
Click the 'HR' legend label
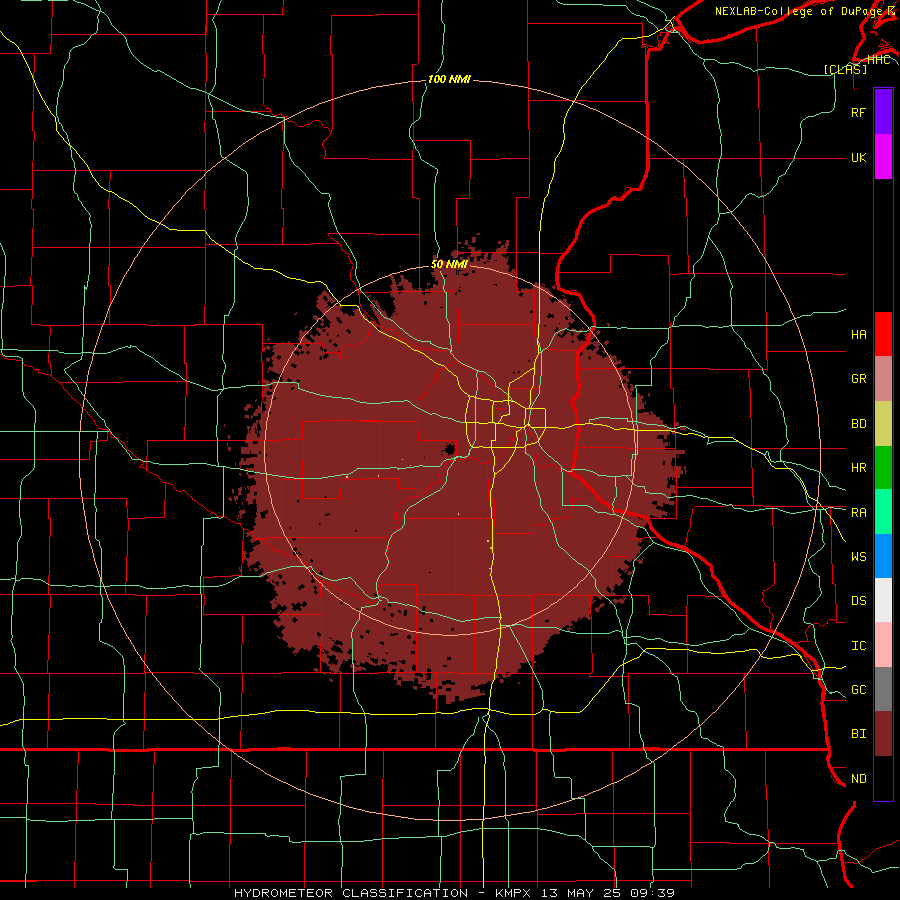tap(858, 468)
